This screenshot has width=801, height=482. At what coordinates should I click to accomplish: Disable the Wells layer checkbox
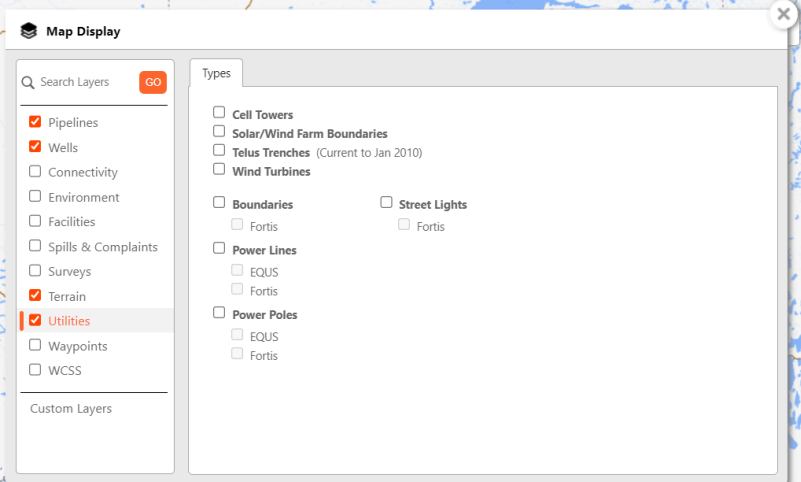point(35,147)
